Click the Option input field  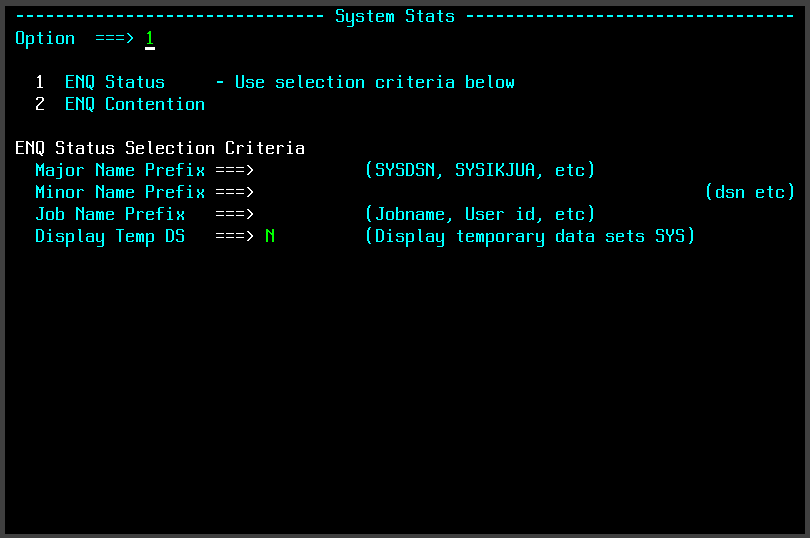click(x=150, y=39)
